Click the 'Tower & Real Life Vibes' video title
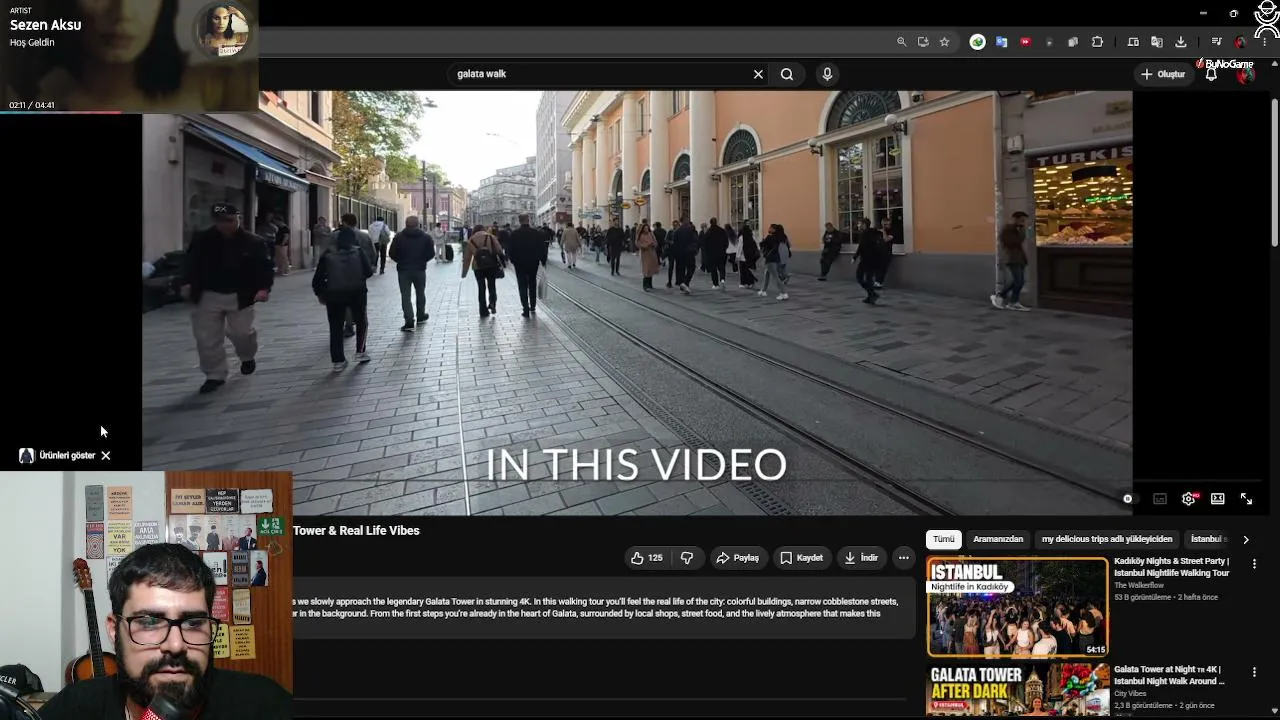This screenshot has height=720, width=1280. (356, 531)
